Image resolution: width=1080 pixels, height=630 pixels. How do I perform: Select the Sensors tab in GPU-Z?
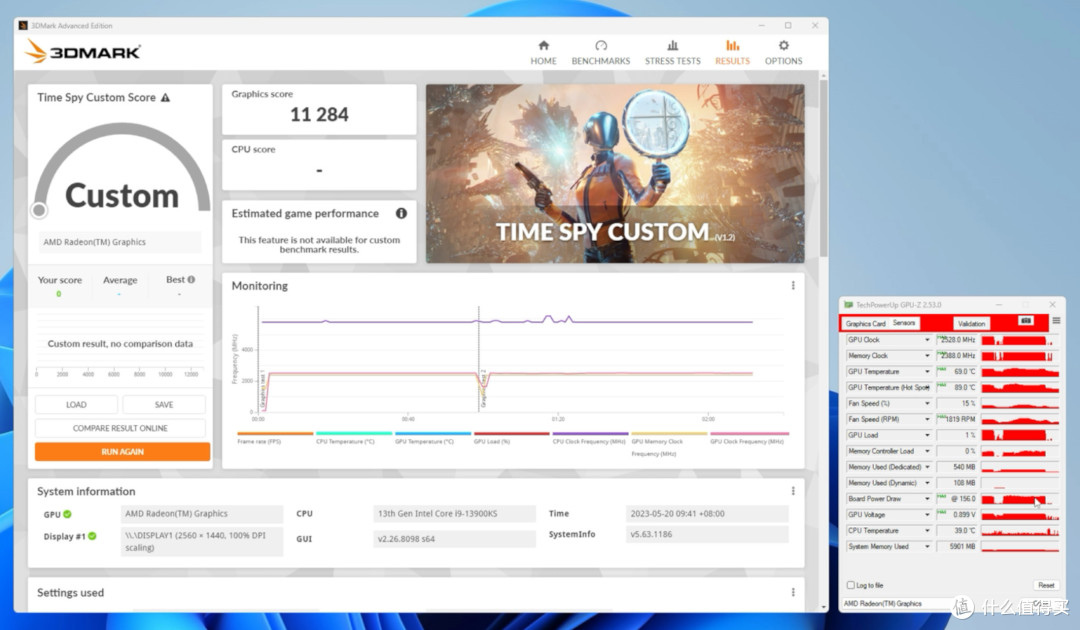pos(904,323)
